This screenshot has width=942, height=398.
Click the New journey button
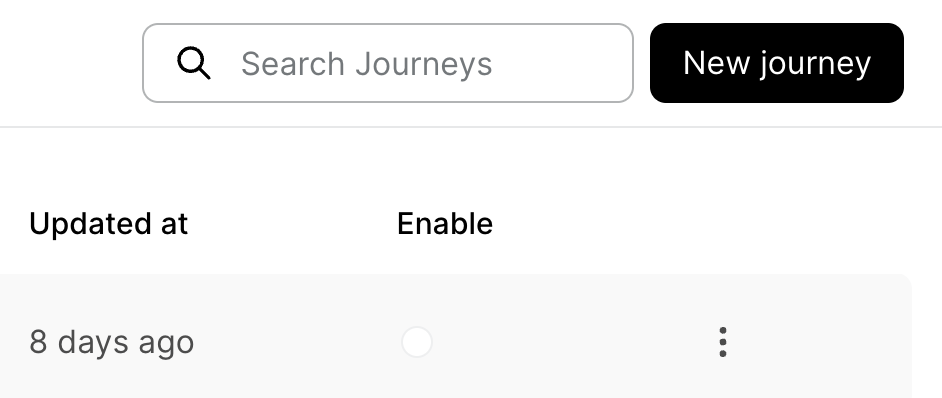[777, 63]
